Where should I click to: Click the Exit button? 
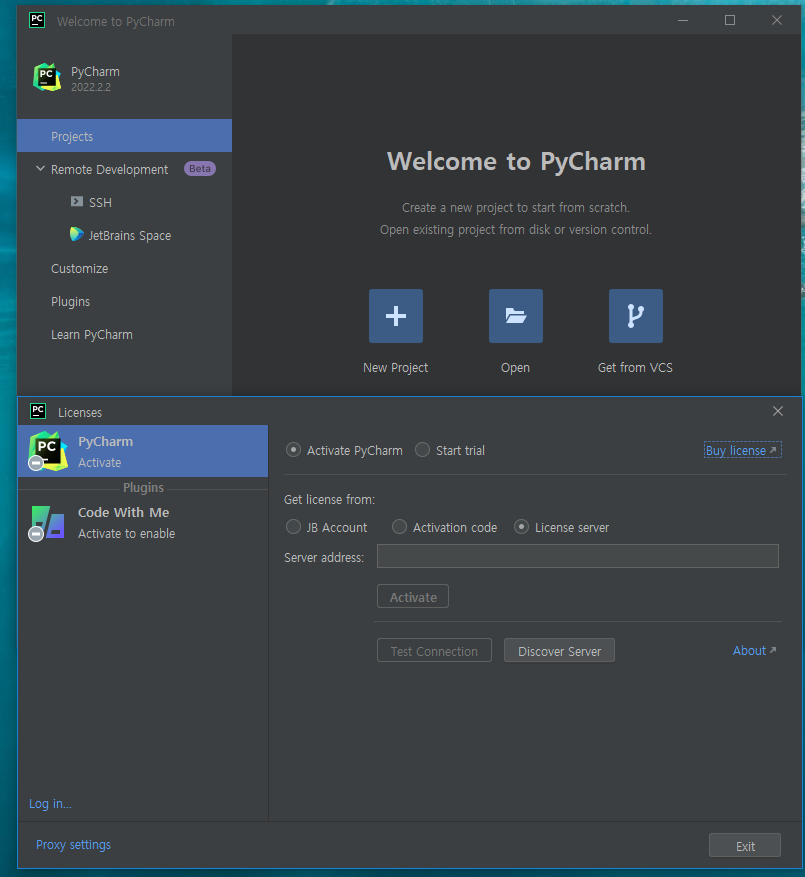pyautogui.click(x=745, y=846)
